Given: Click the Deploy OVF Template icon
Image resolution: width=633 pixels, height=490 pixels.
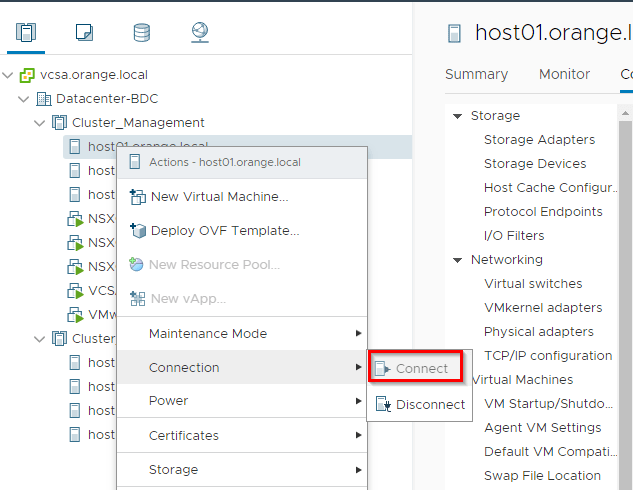Looking at the screenshot, I should [x=137, y=231].
